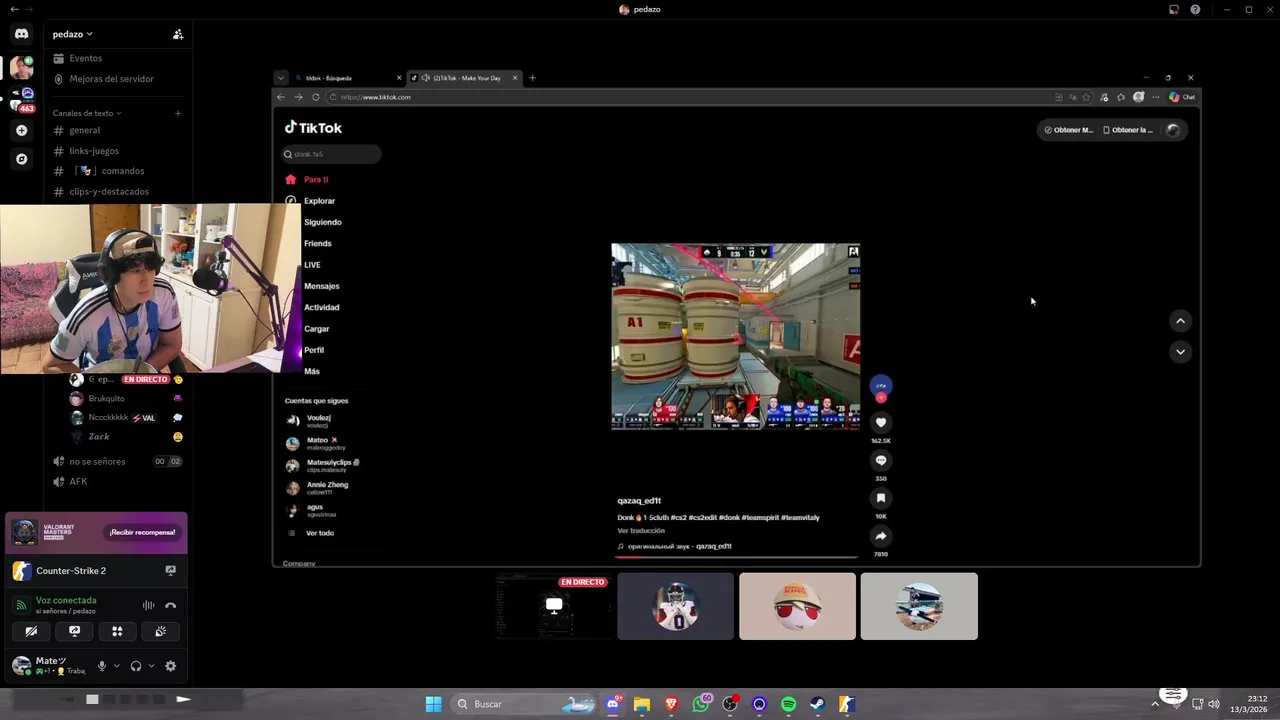This screenshot has width=1280, height=720.
Task: Open Mejoras del servidor
Action: pyautogui.click(x=103, y=79)
